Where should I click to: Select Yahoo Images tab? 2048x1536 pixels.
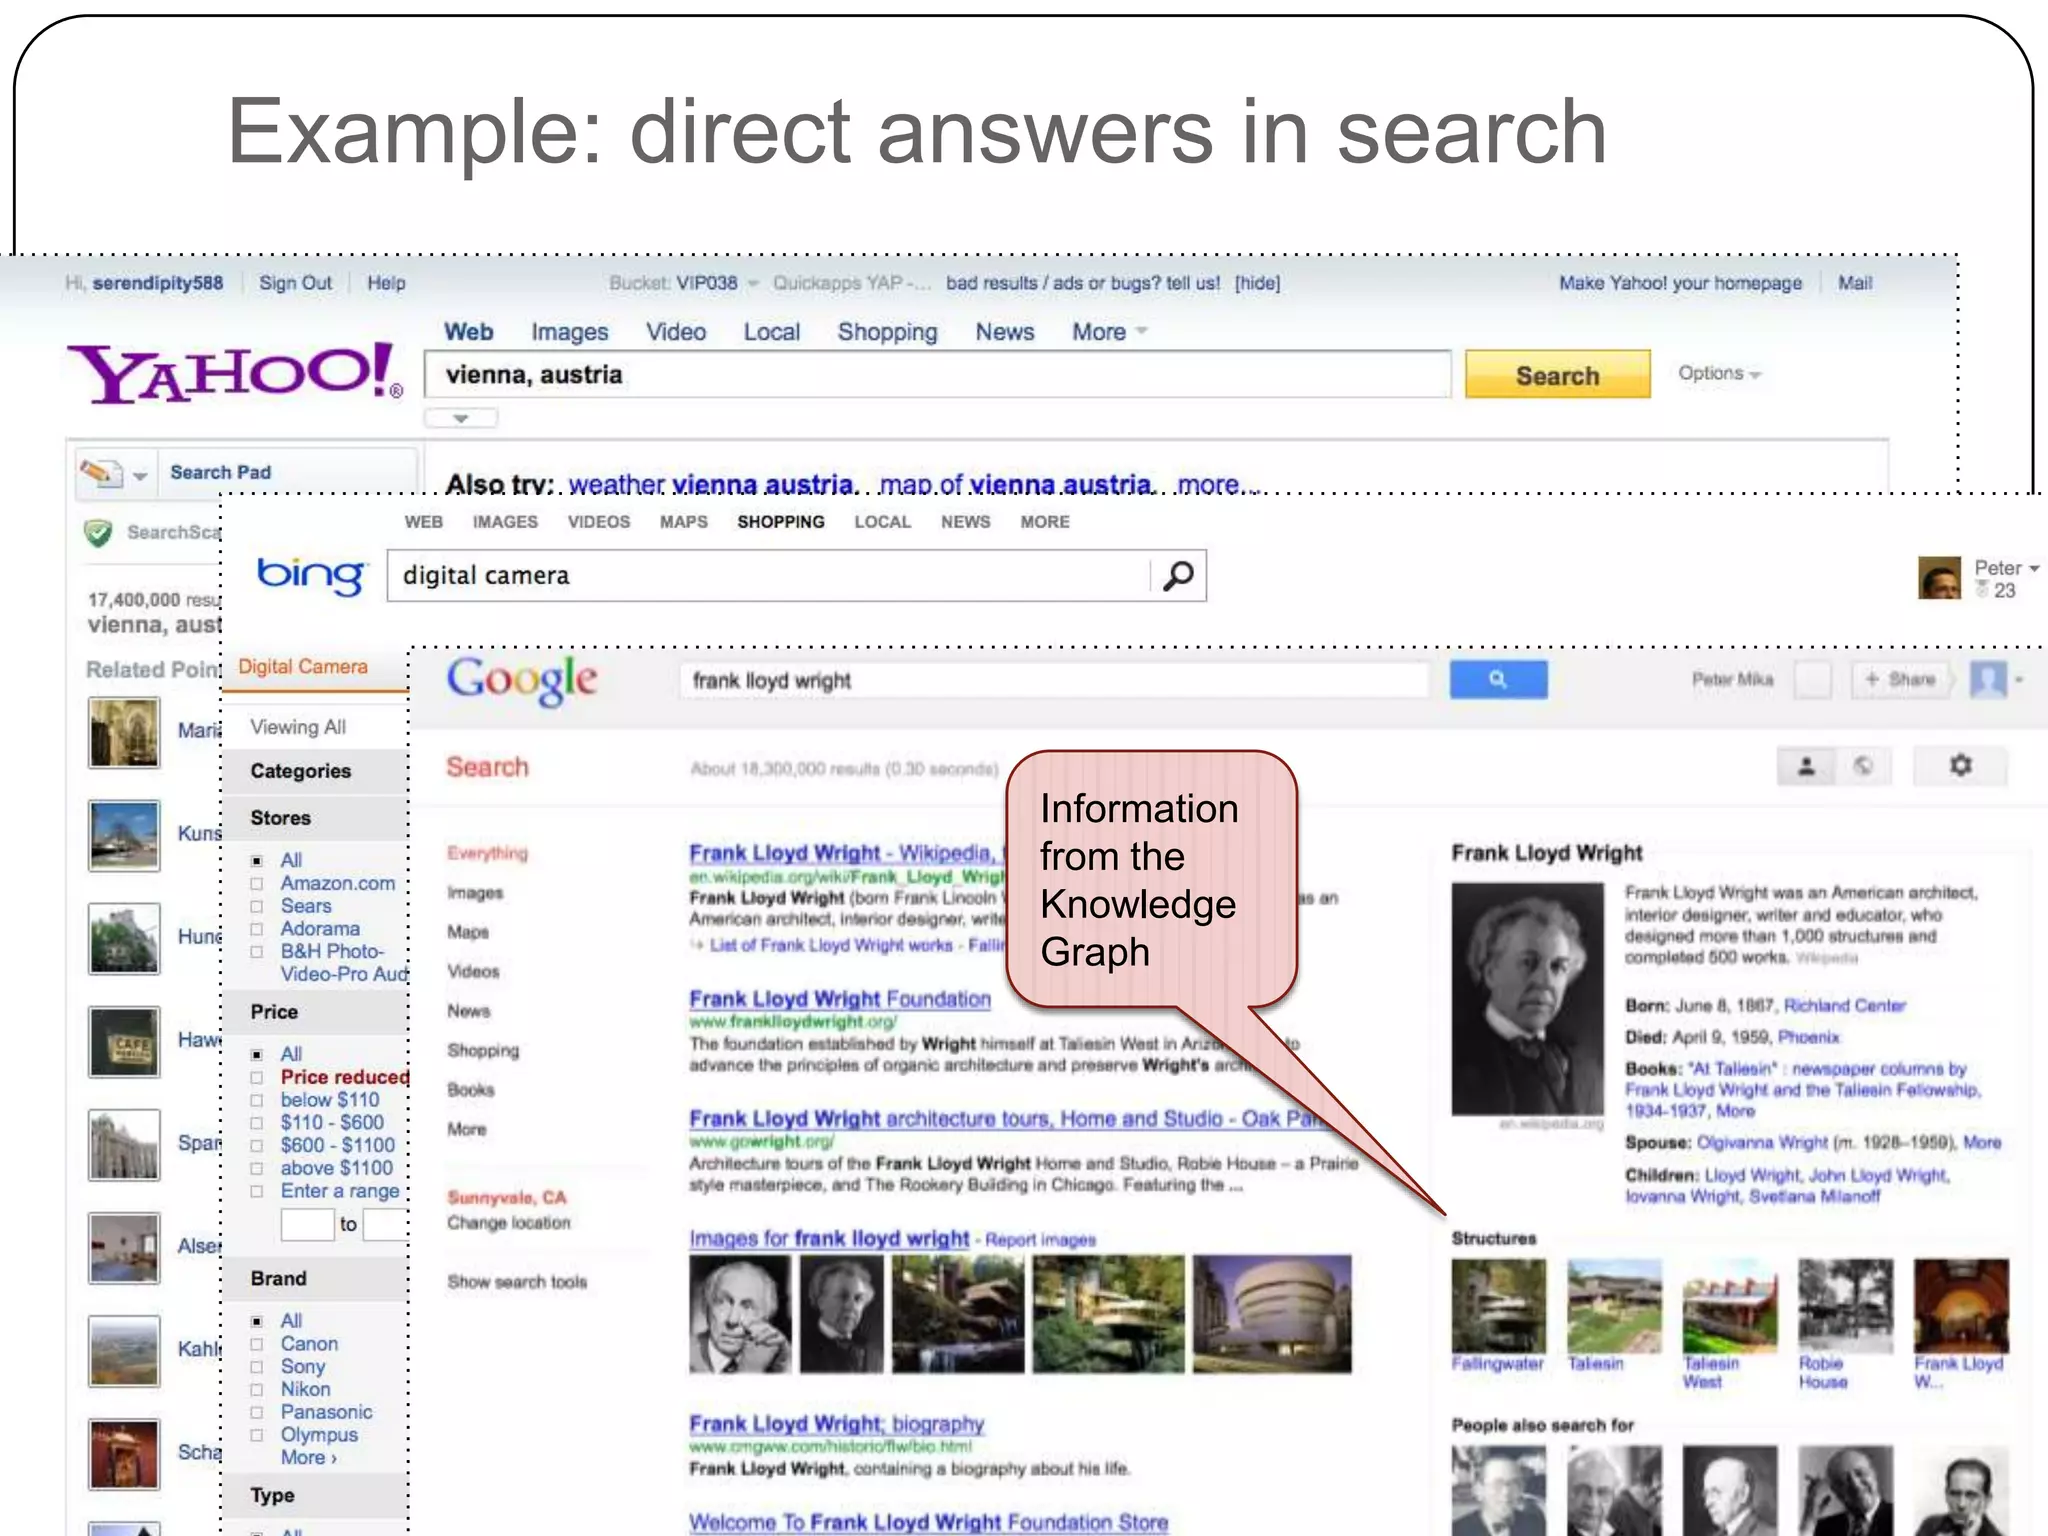click(x=569, y=332)
